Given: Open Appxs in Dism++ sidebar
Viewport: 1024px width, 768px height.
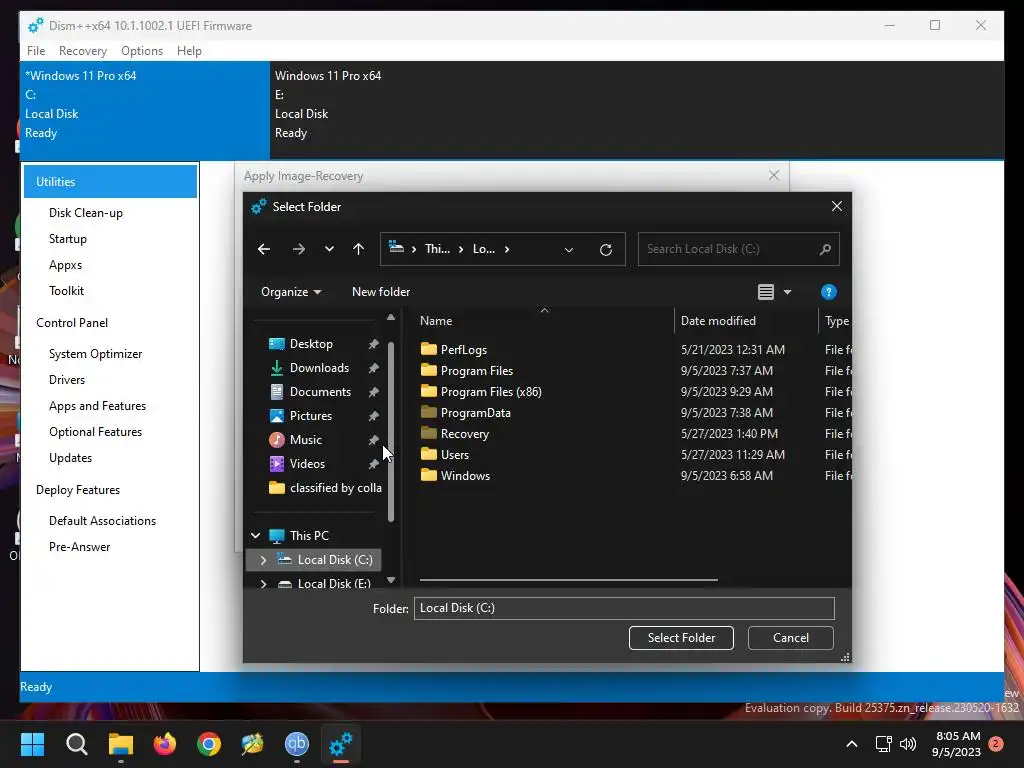Looking at the screenshot, I should pyautogui.click(x=65, y=265).
